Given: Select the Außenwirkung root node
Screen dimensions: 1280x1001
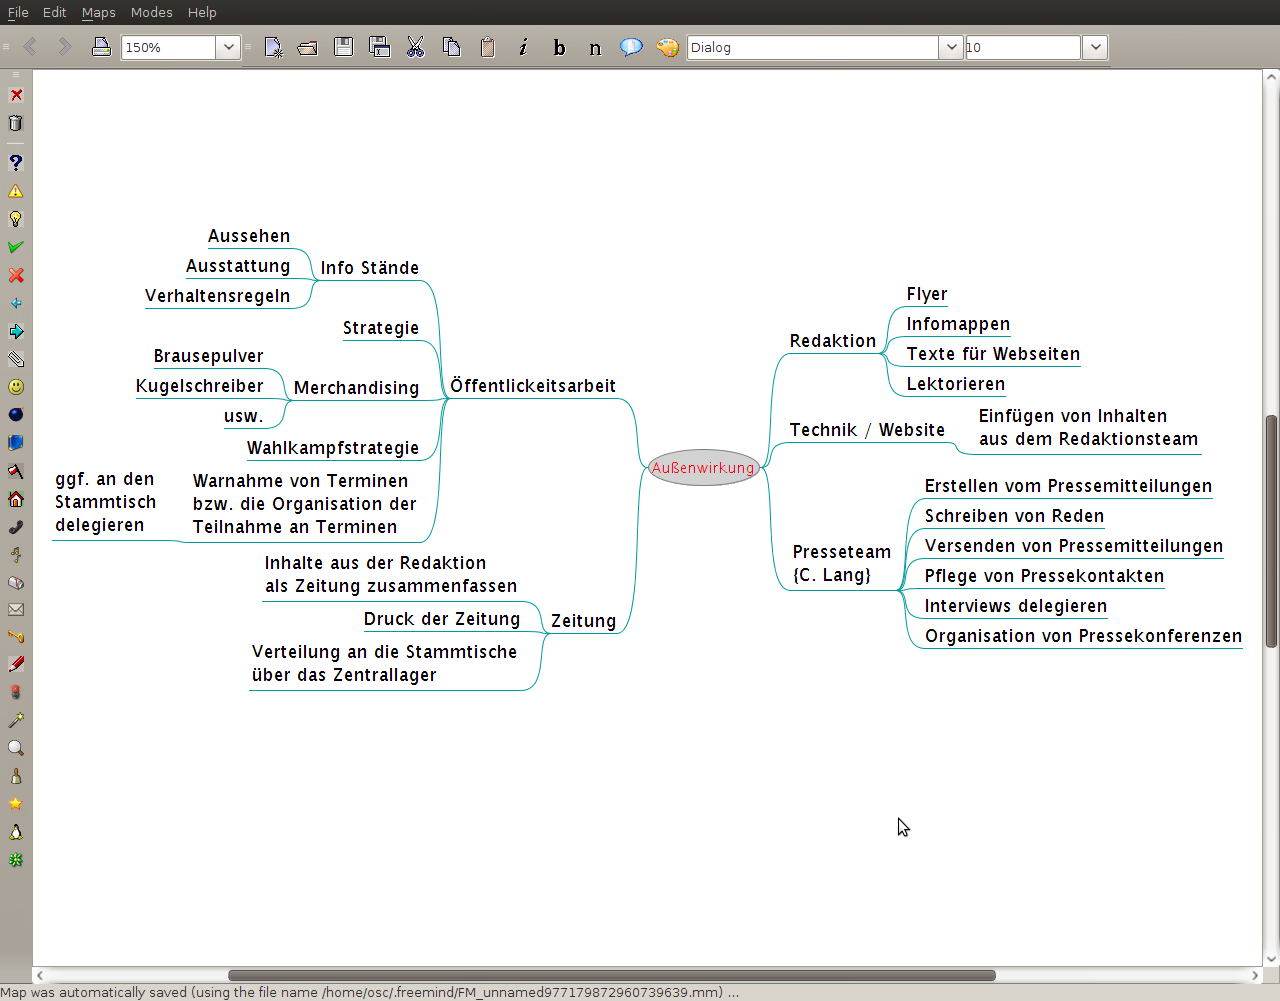Looking at the screenshot, I should pos(703,467).
